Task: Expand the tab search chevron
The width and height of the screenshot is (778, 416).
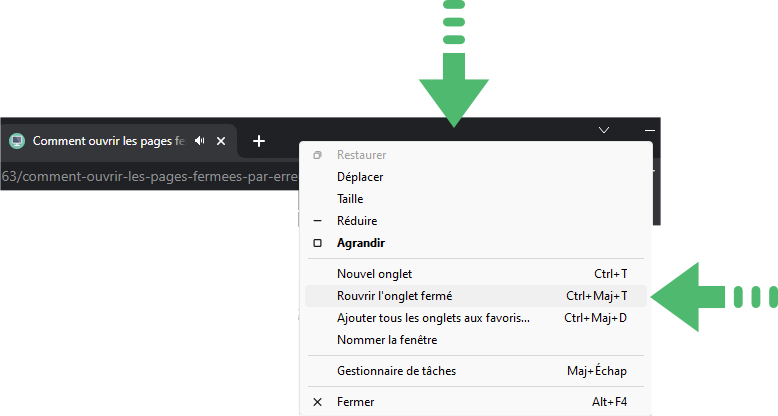Action: click(x=604, y=130)
